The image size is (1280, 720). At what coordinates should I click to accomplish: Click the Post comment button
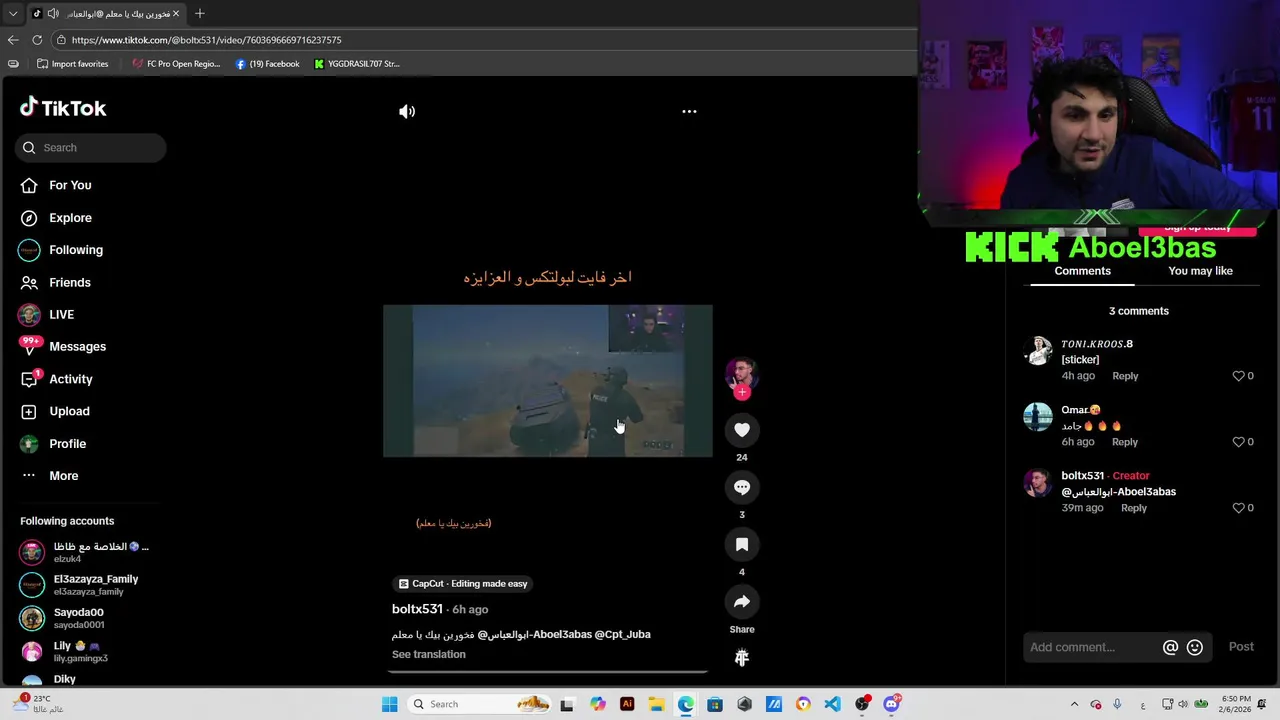1241,647
